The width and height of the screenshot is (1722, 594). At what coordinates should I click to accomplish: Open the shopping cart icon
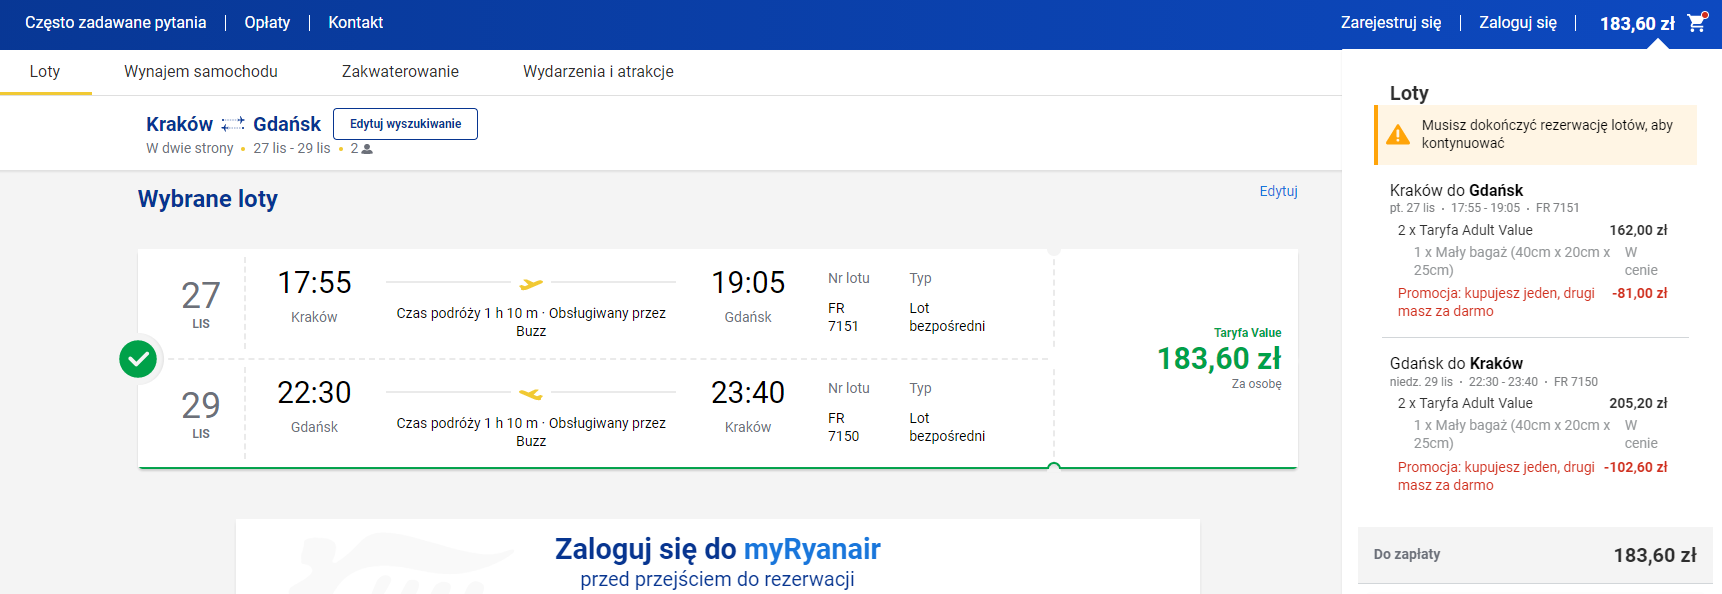pos(1696,22)
